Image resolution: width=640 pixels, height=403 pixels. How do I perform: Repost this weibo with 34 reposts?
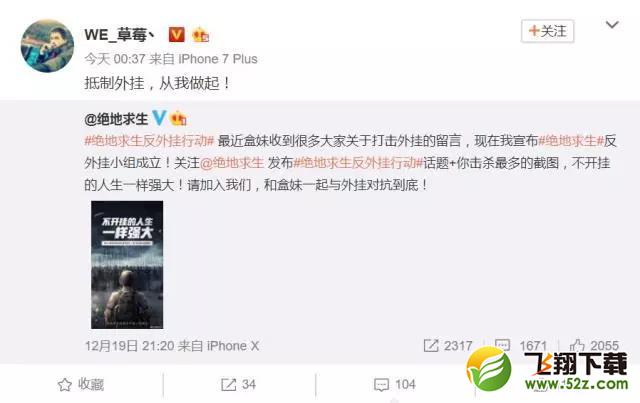tap(238, 384)
